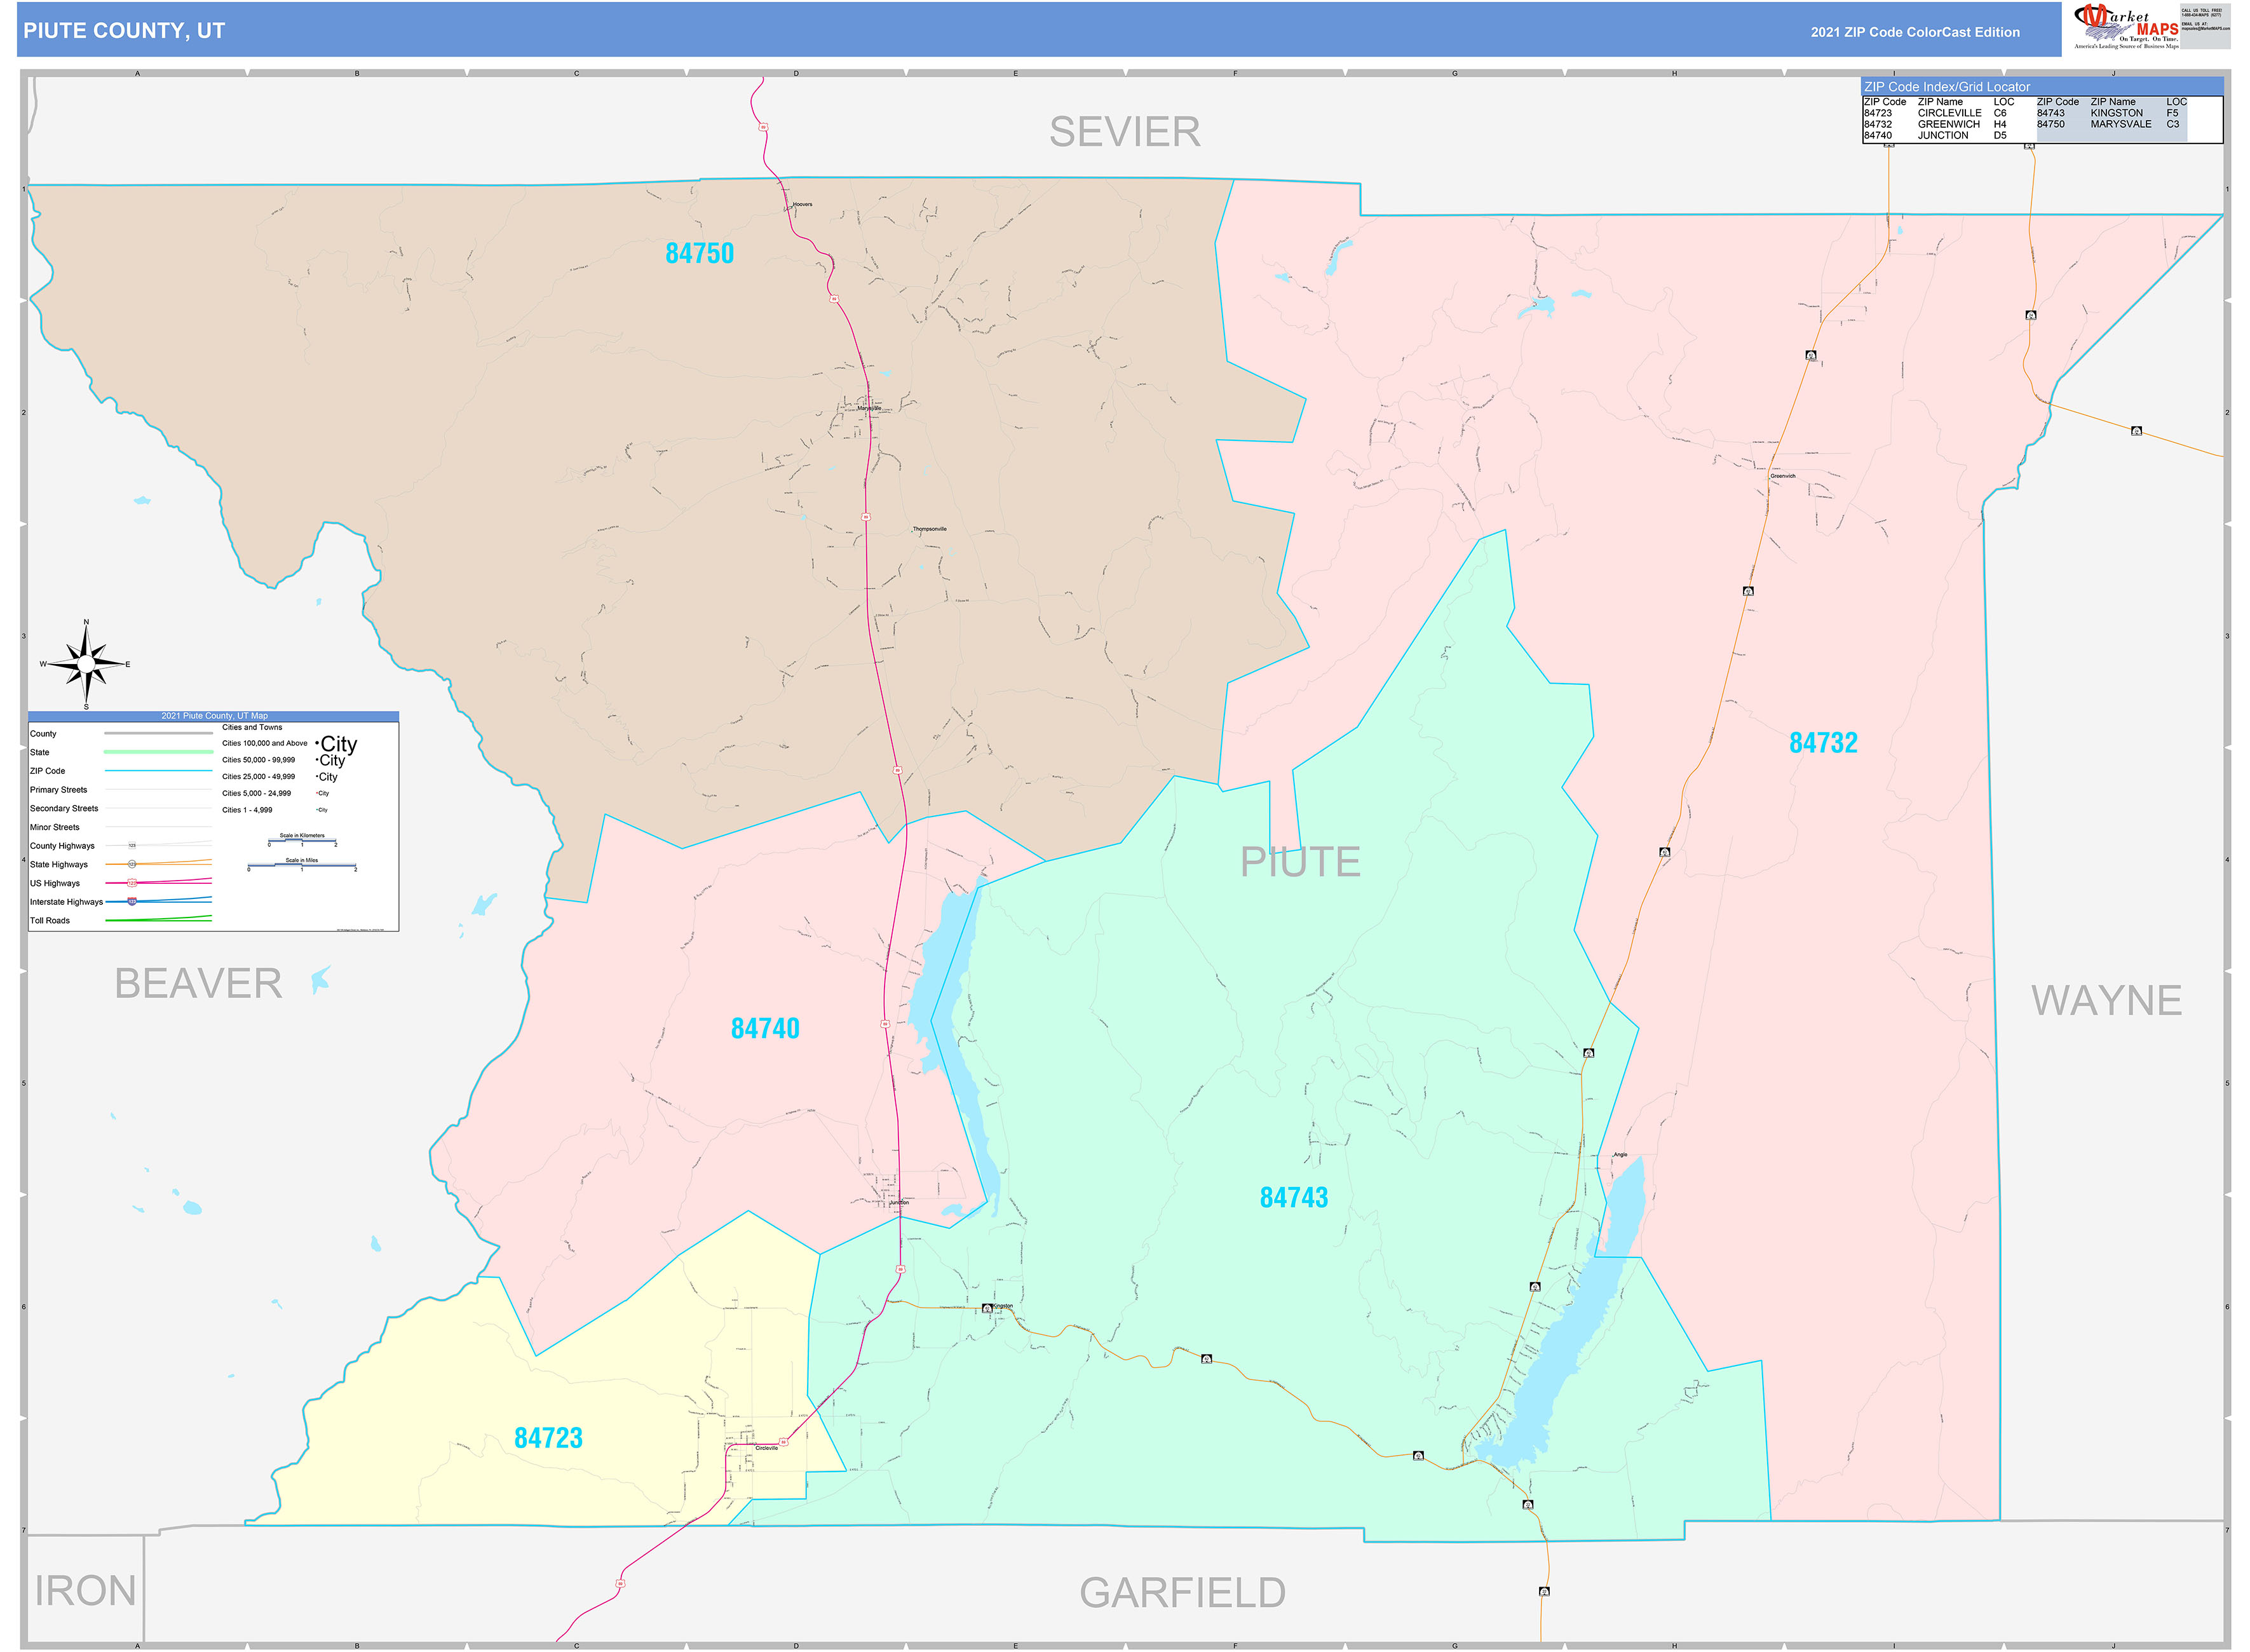Toggle the Minor Streets legend entry
Viewport: 2250px width, 1652px height.
click(56, 828)
